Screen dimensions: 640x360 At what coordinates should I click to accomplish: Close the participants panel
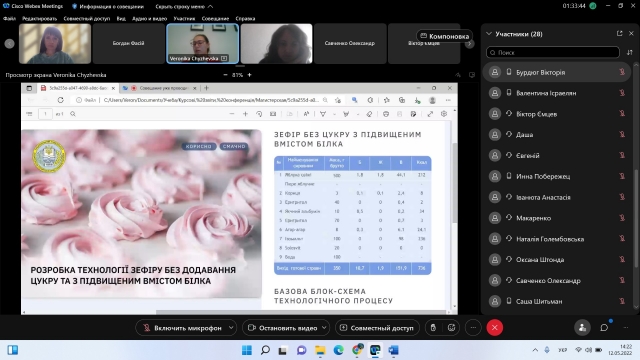click(x=631, y=33)
